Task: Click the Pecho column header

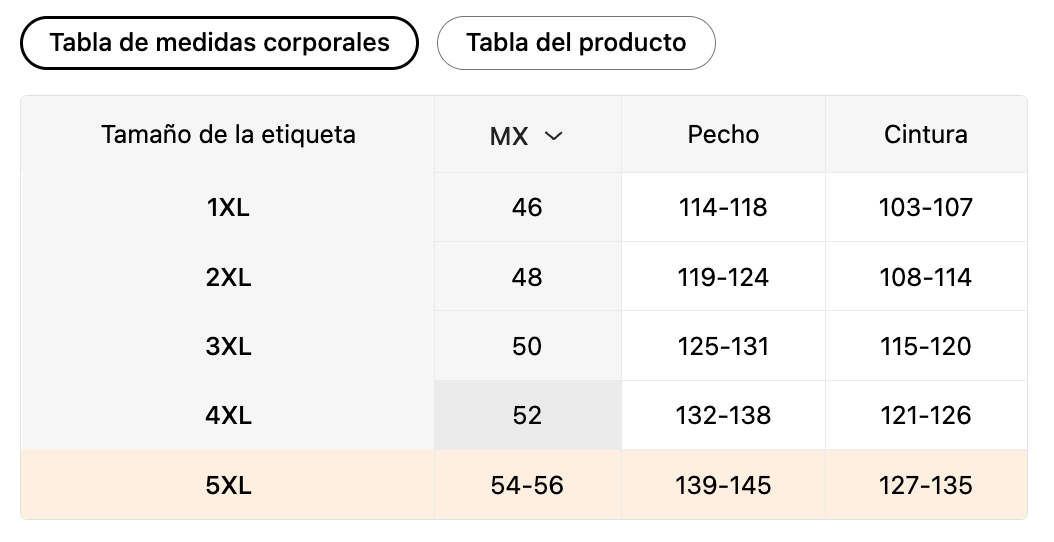Action: (723, 134)
